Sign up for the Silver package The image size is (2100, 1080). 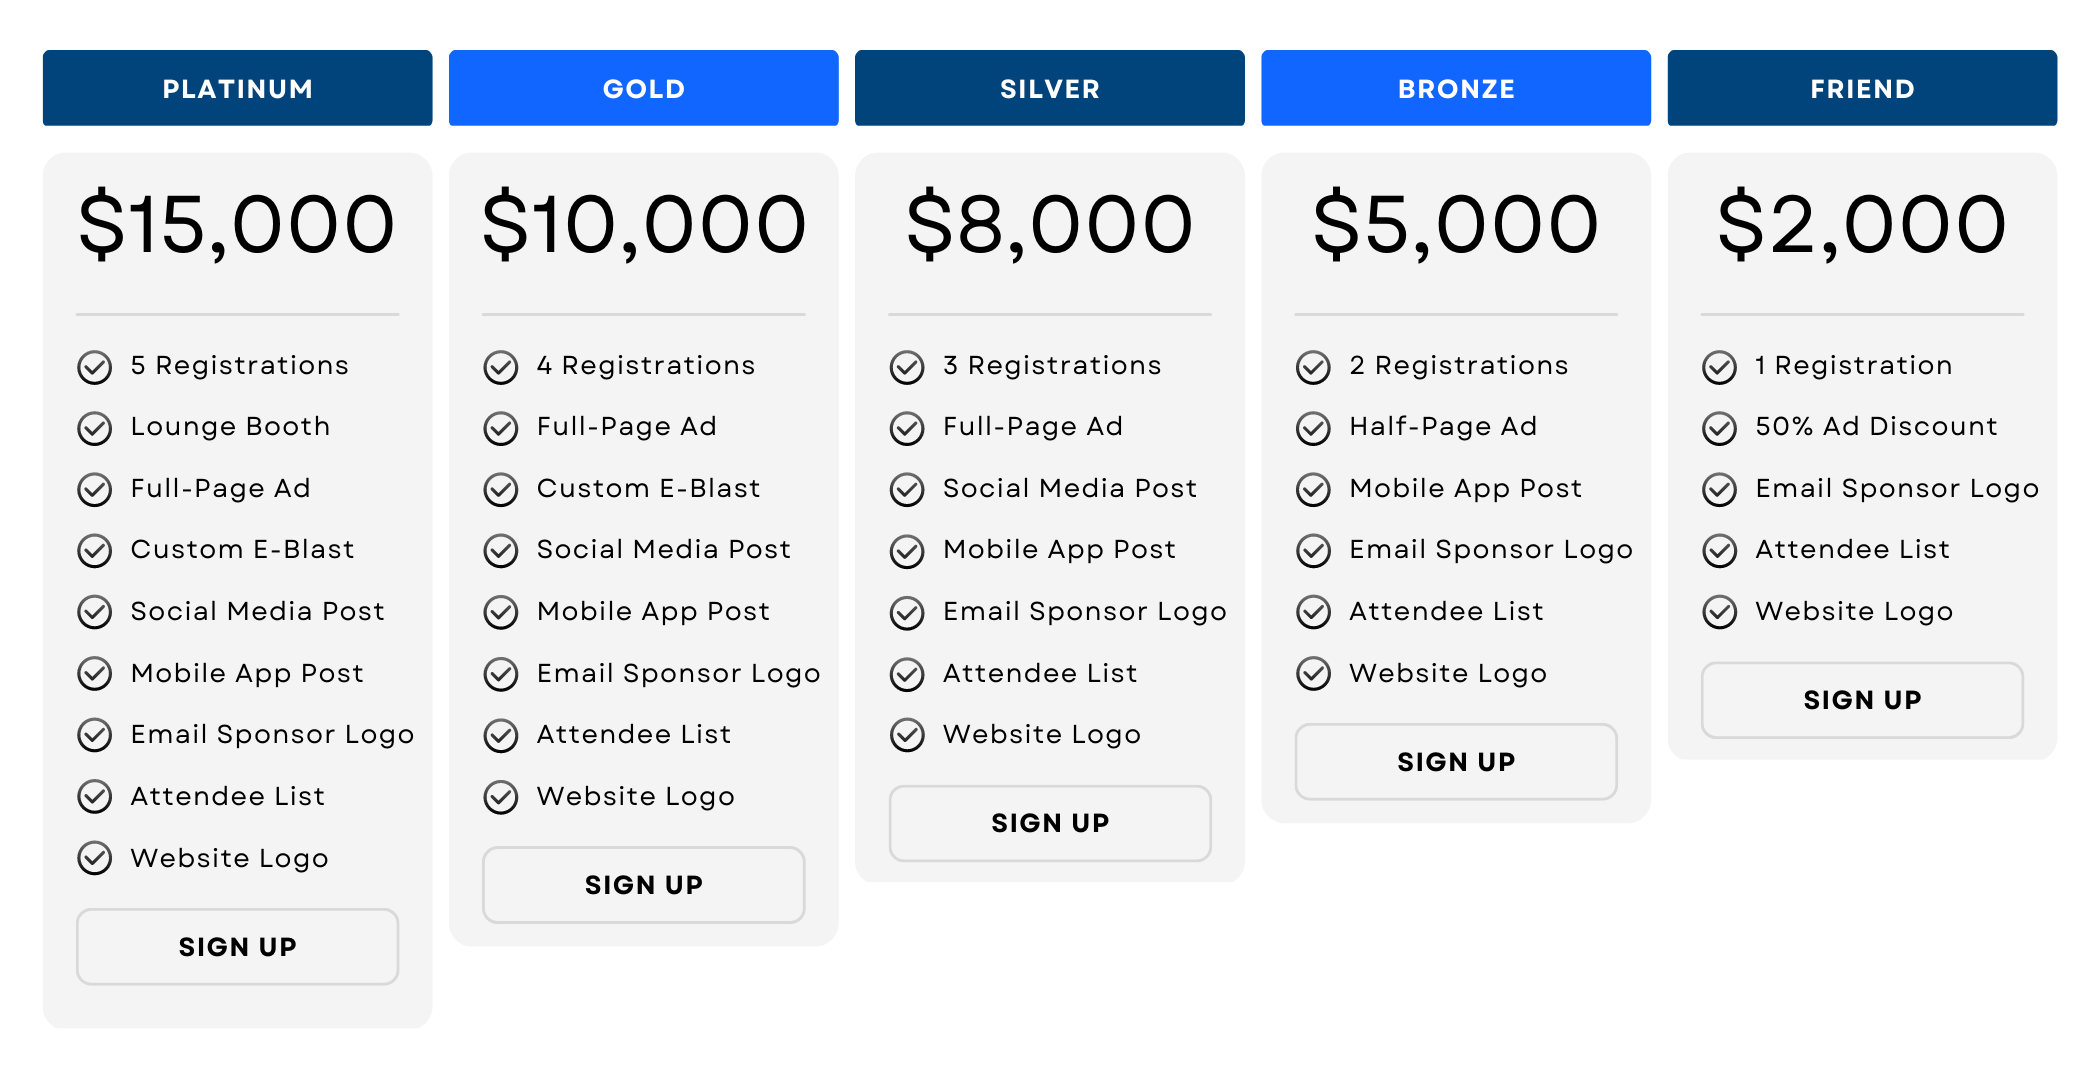click(1050, 823)
